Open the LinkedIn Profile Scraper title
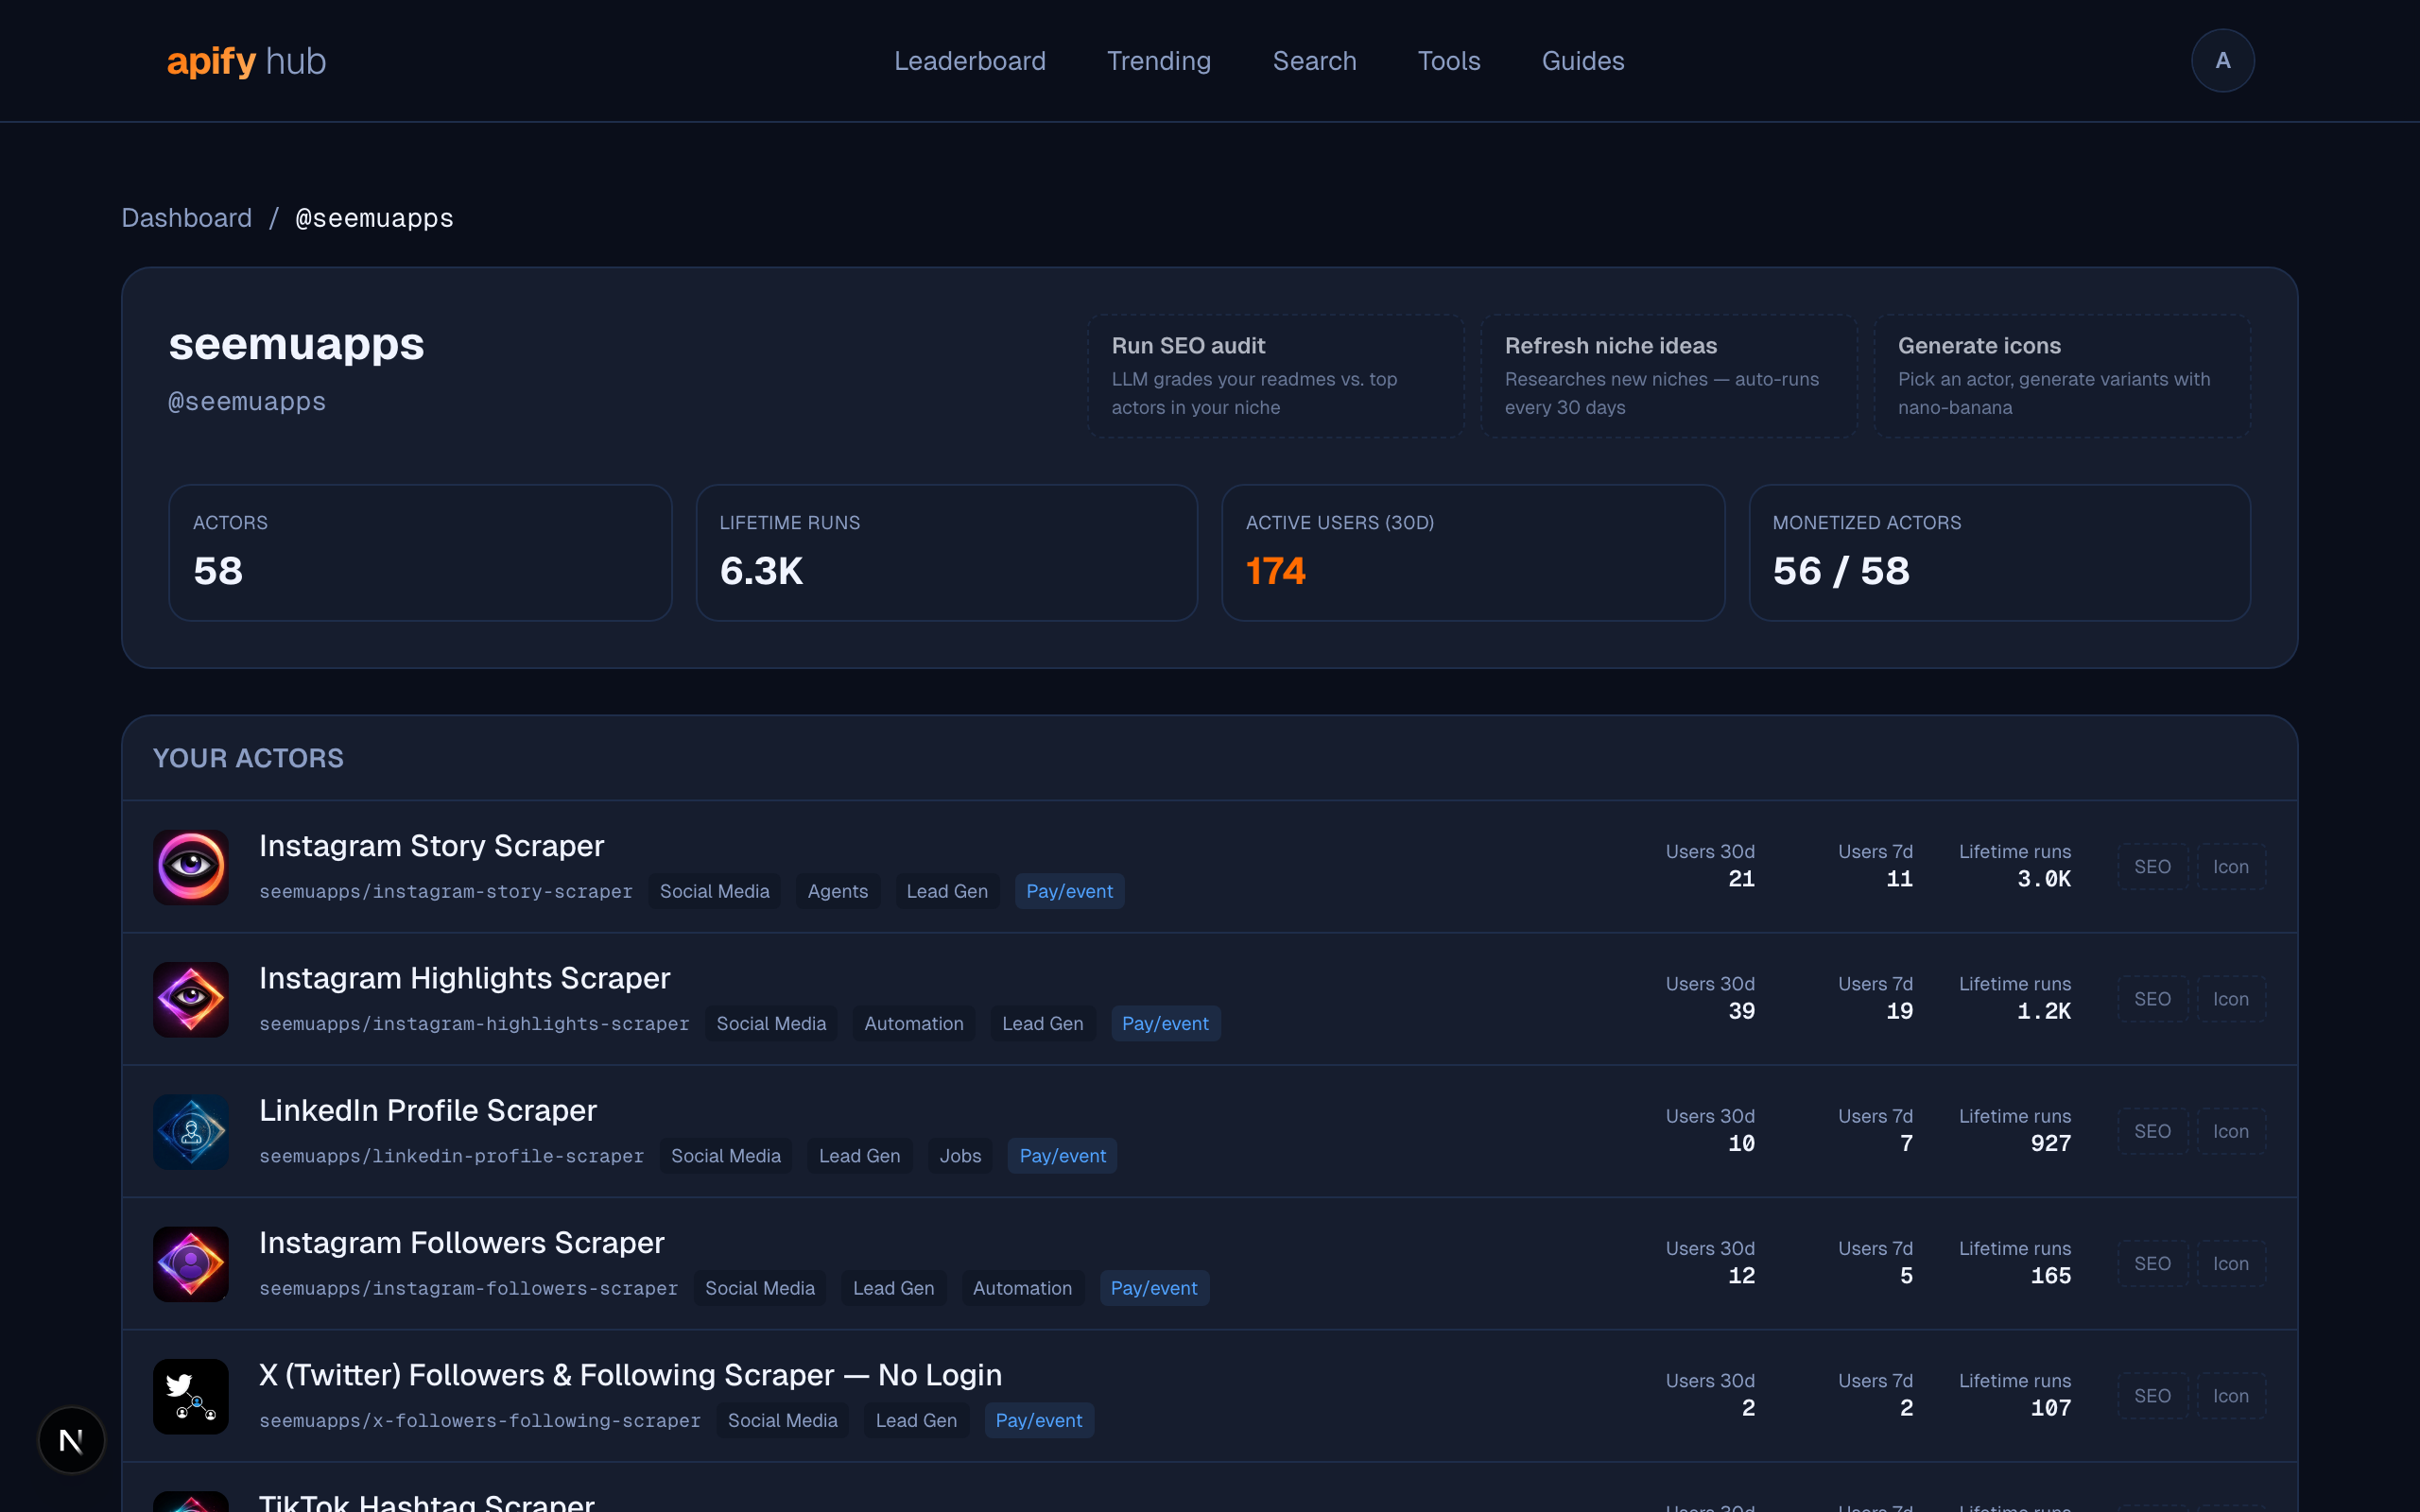The image size is (2420, 1512). tap(427, 1110)
